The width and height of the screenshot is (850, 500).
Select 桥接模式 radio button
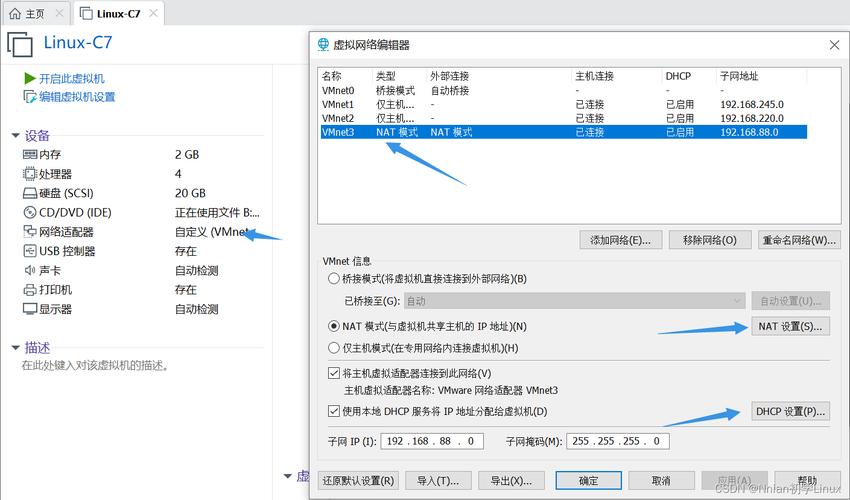point(334,279)
